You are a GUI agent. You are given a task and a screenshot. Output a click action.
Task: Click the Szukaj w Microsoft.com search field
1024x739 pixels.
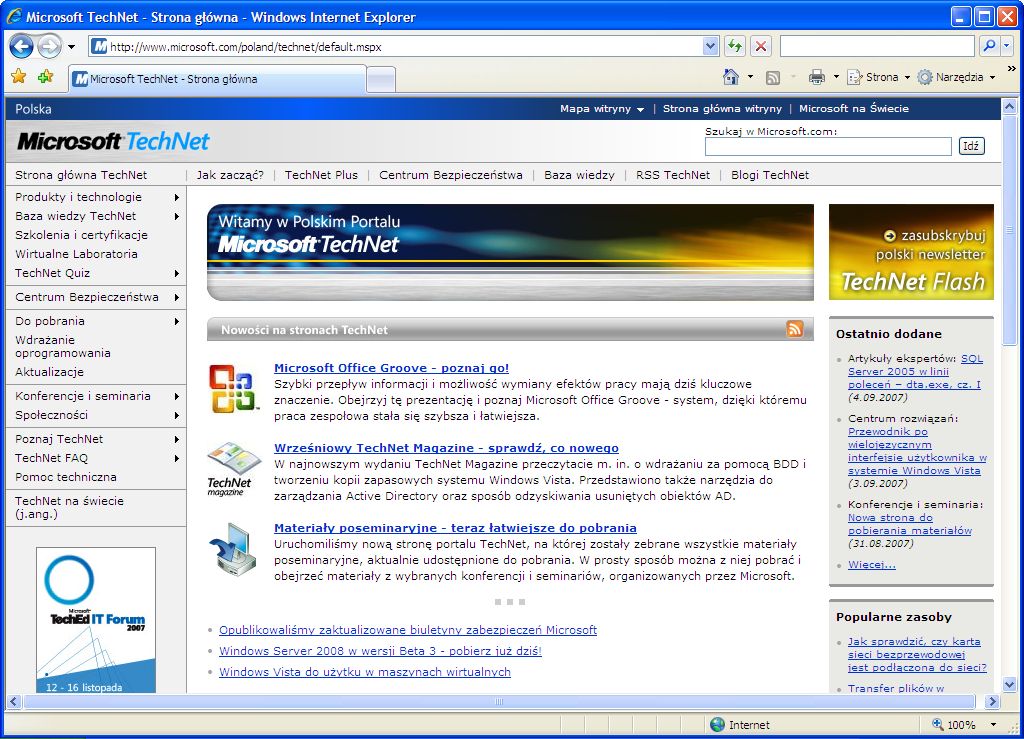828,146
